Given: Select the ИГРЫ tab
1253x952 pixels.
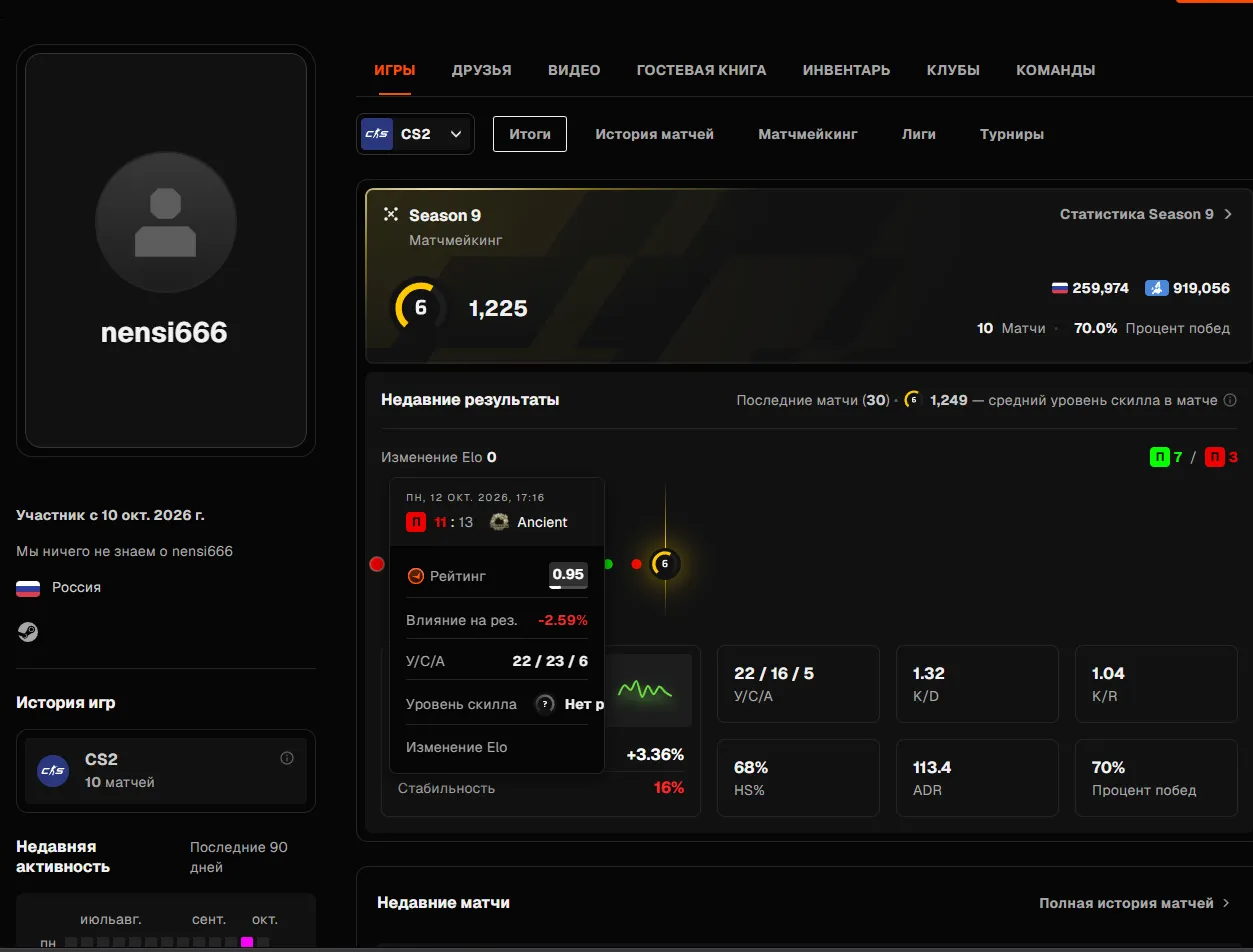Looking at the screenshot, I should [395, 70].
